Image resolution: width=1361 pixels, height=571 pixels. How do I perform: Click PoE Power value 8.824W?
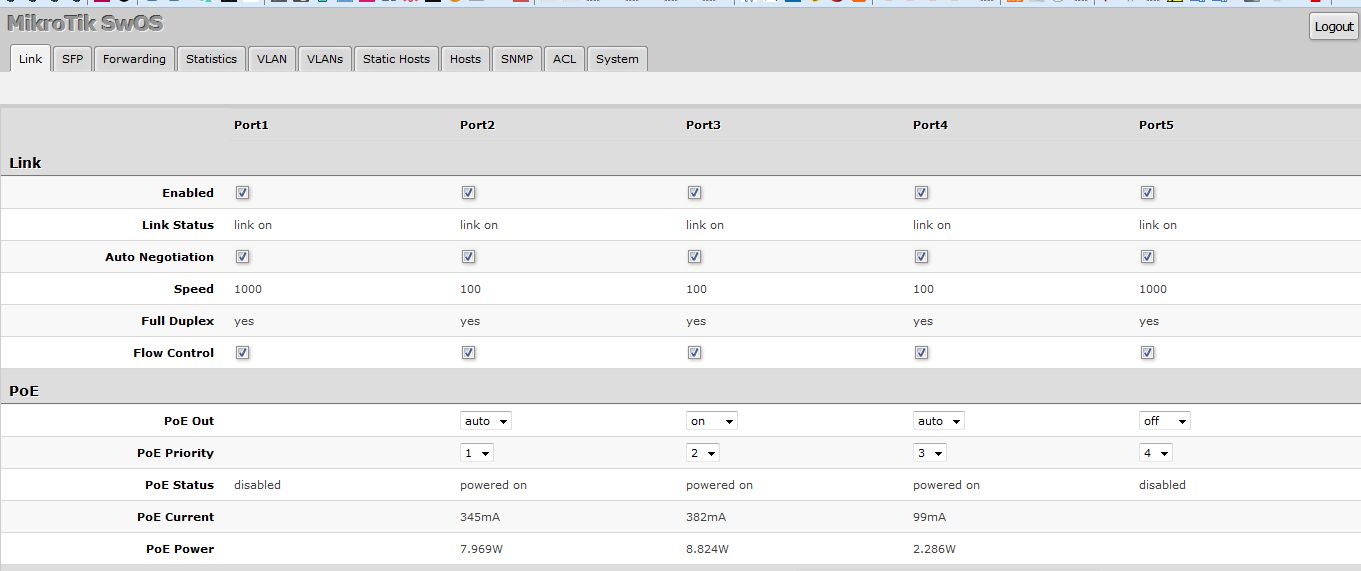[707, 549]
